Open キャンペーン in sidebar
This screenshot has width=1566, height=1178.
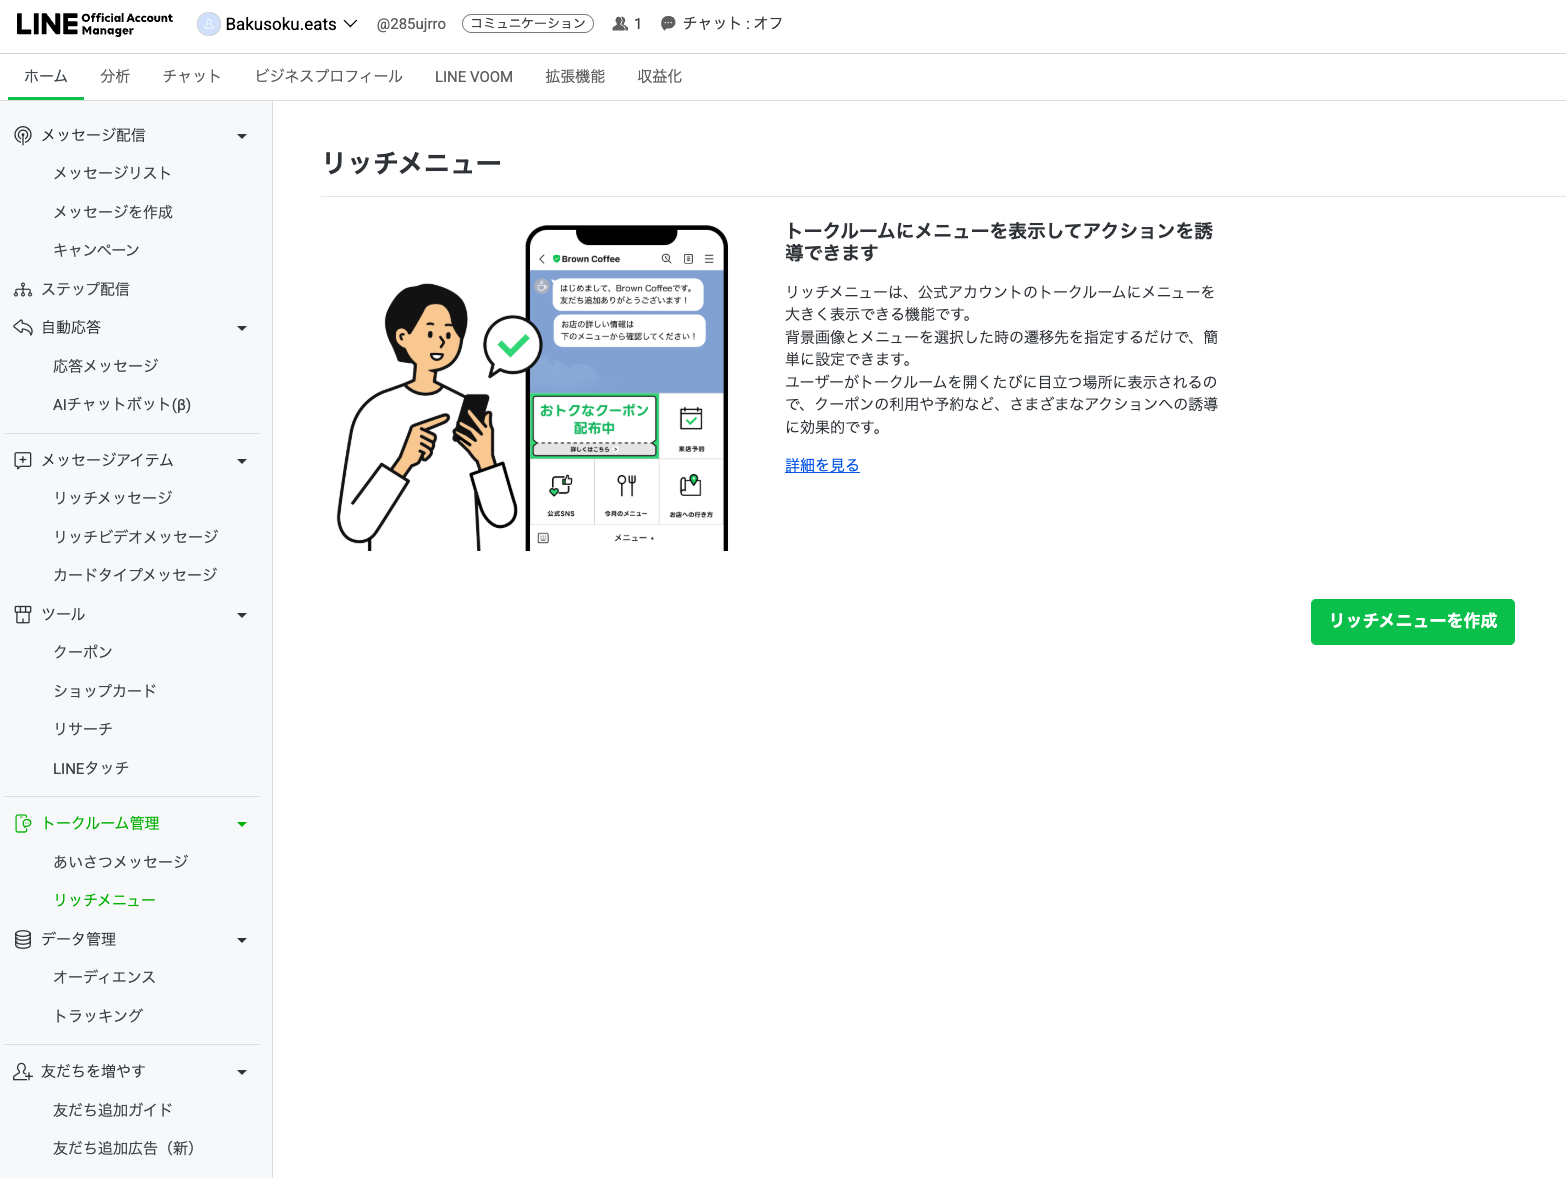pyautogui.click(x=96, y=250)
